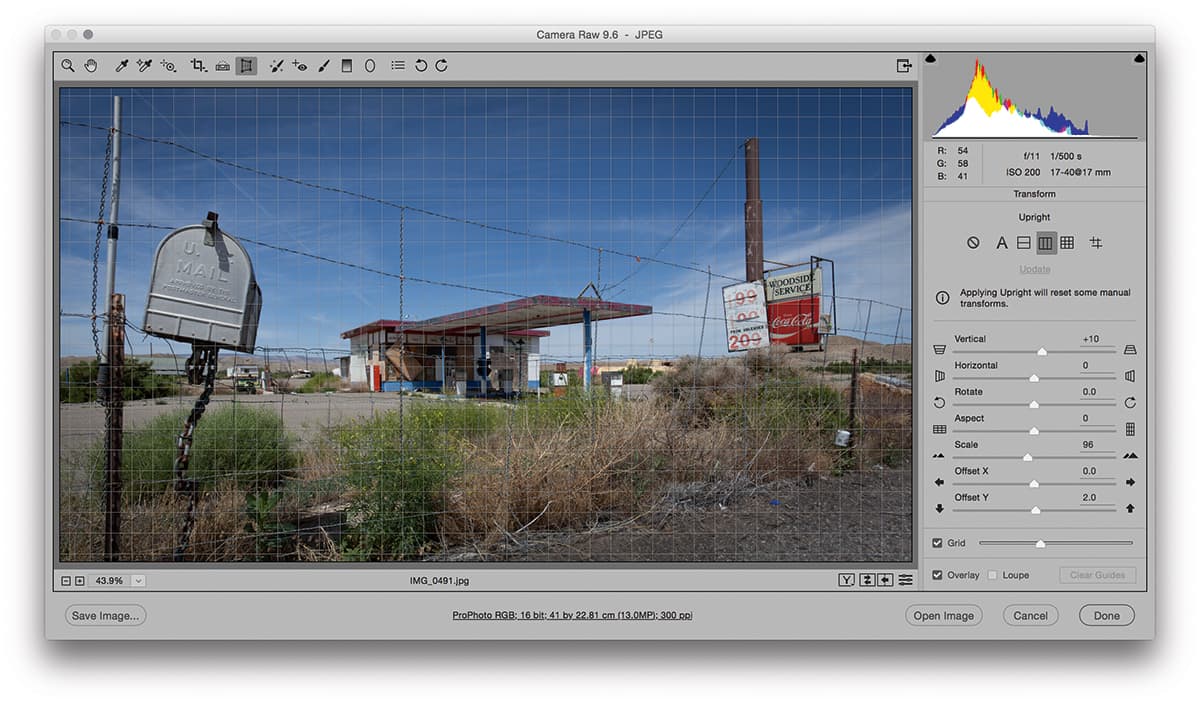Click the wide aspect icon beside Aspect

tap(939, 429)
